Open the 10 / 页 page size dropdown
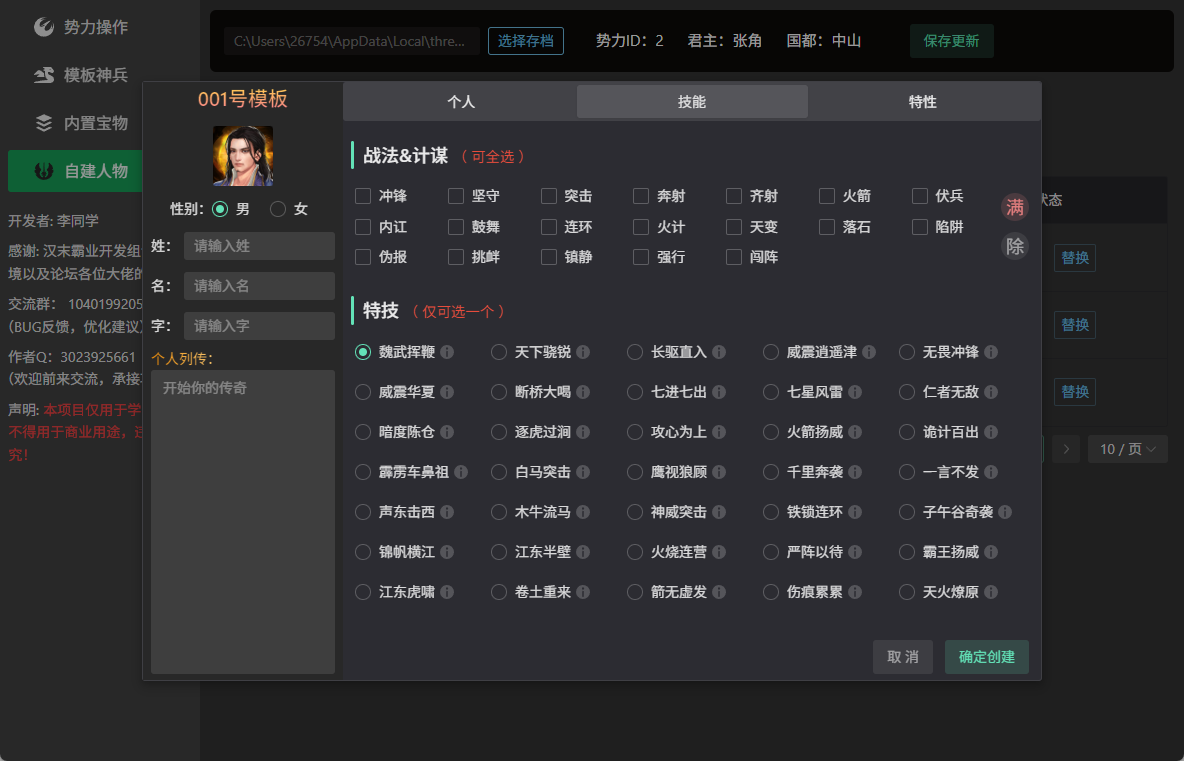1184x761 pixels. (1127, 449)
